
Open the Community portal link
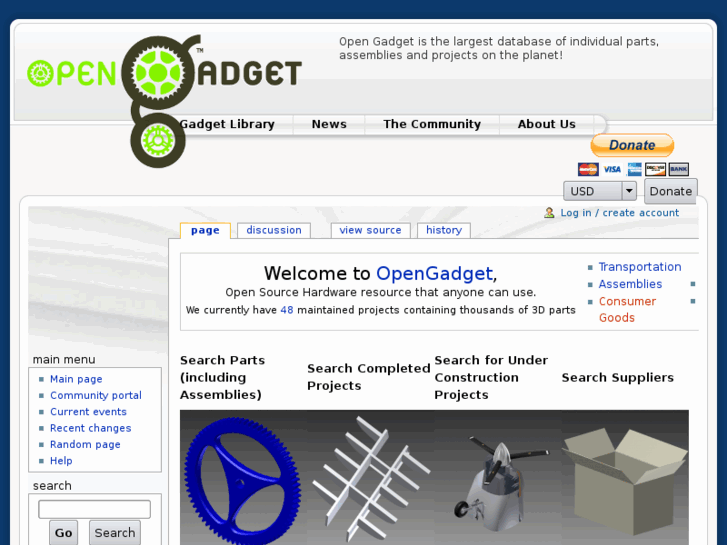(96, 395)
